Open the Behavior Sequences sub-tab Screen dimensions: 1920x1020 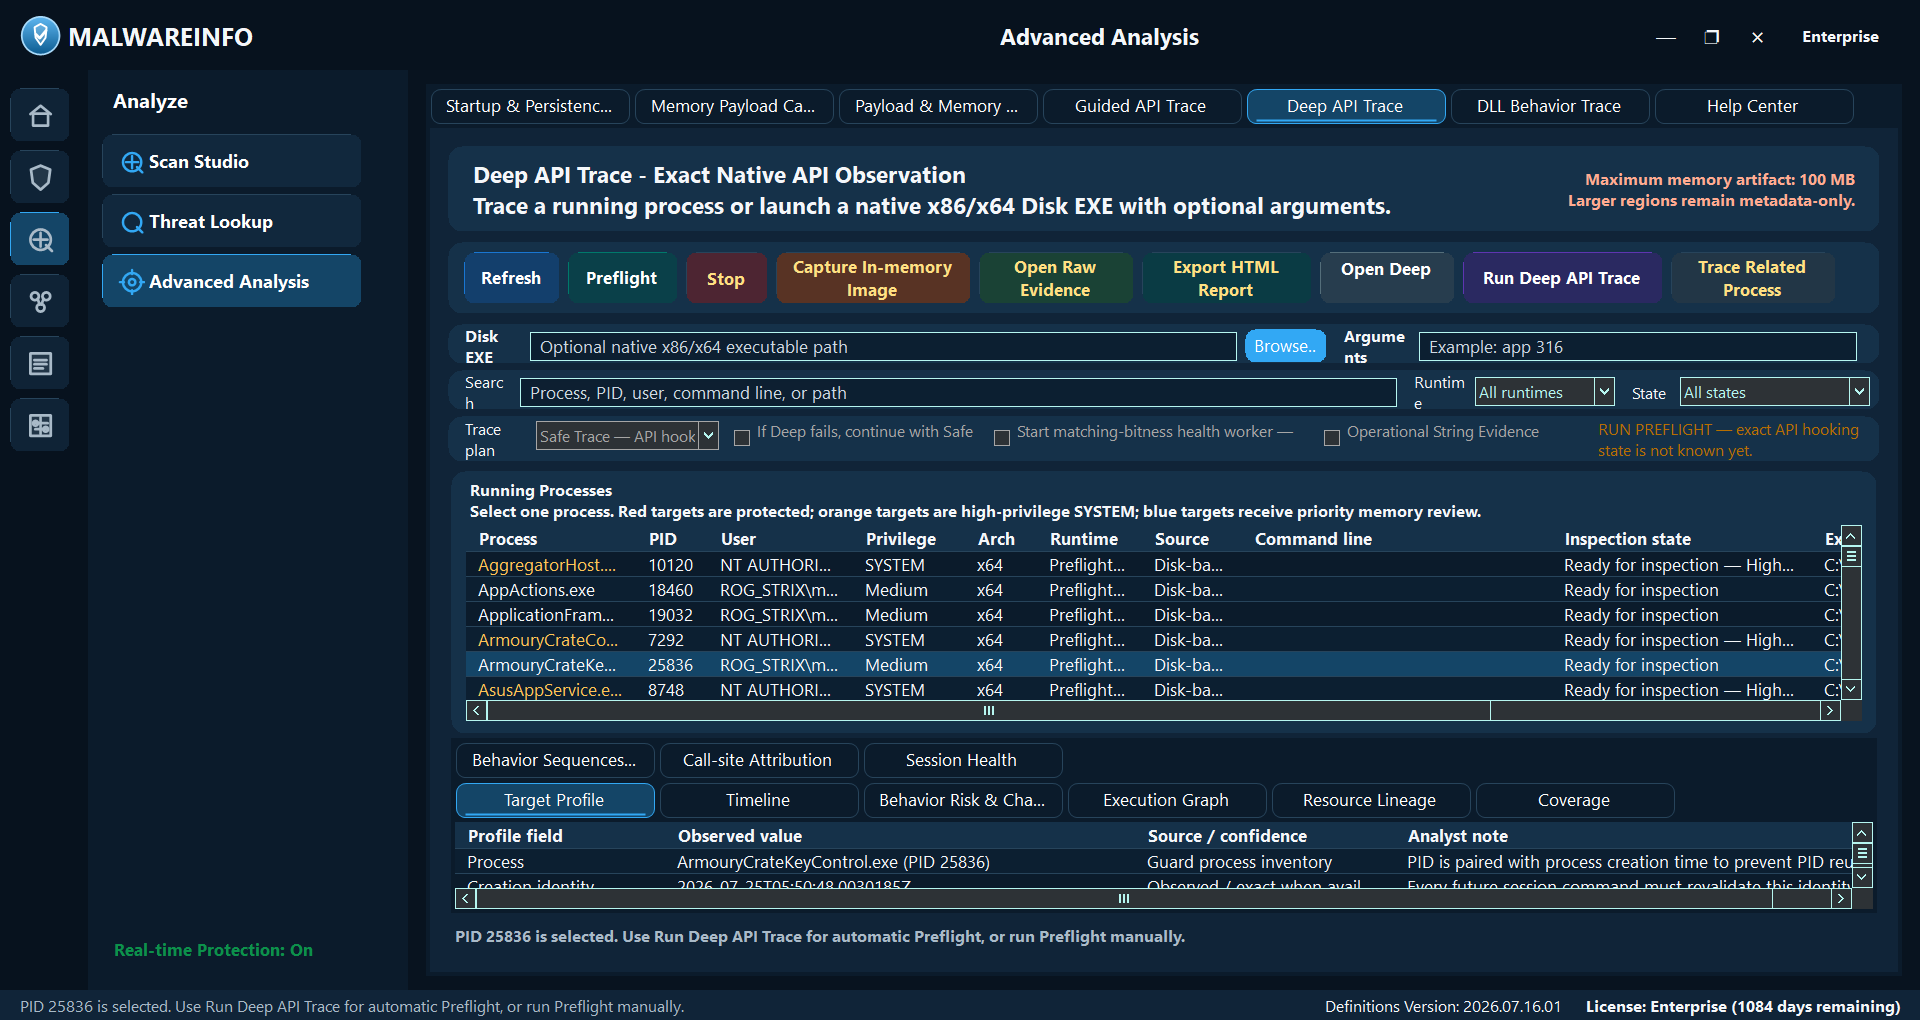click(555, 760)
